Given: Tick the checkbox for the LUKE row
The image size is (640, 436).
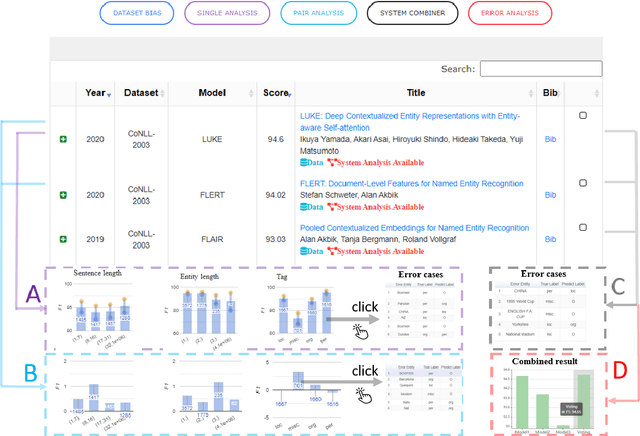Looking at the screenshot, I should (583, 116).
